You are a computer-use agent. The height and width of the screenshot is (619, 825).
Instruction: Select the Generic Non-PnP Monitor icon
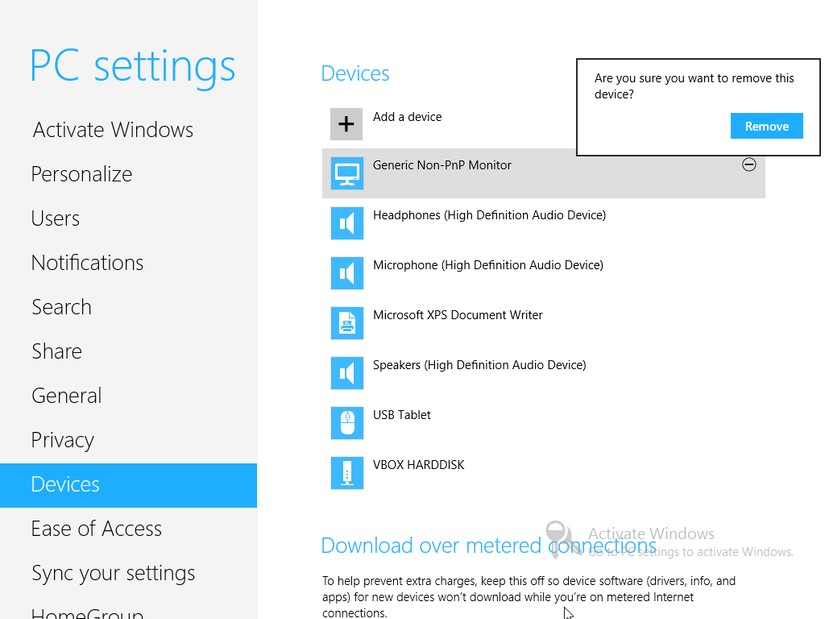(x=347, y=173)
